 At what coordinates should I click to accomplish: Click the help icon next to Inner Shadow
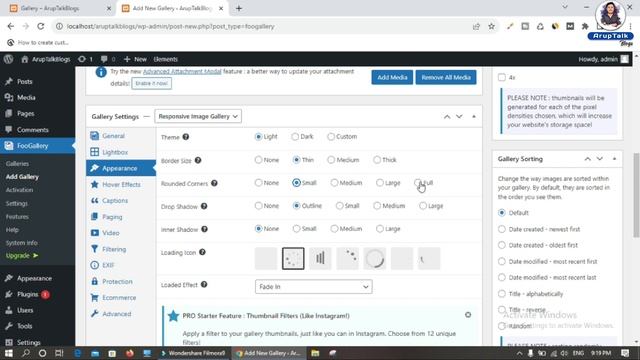(204, 229)
